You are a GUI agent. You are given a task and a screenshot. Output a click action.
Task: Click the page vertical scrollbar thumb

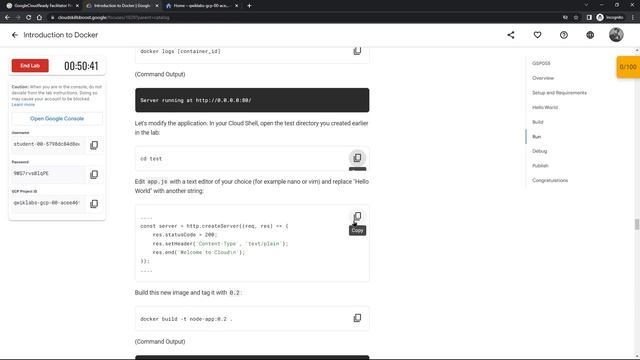[x=637, y=224]
